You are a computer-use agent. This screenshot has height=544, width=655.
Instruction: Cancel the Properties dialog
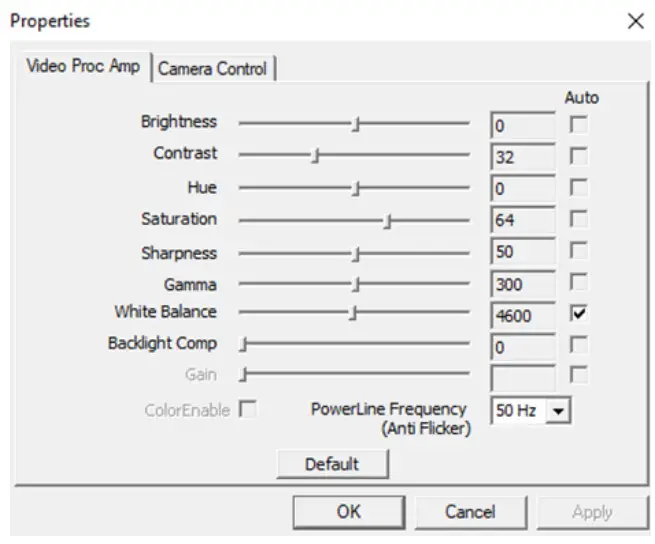point(470,511)
